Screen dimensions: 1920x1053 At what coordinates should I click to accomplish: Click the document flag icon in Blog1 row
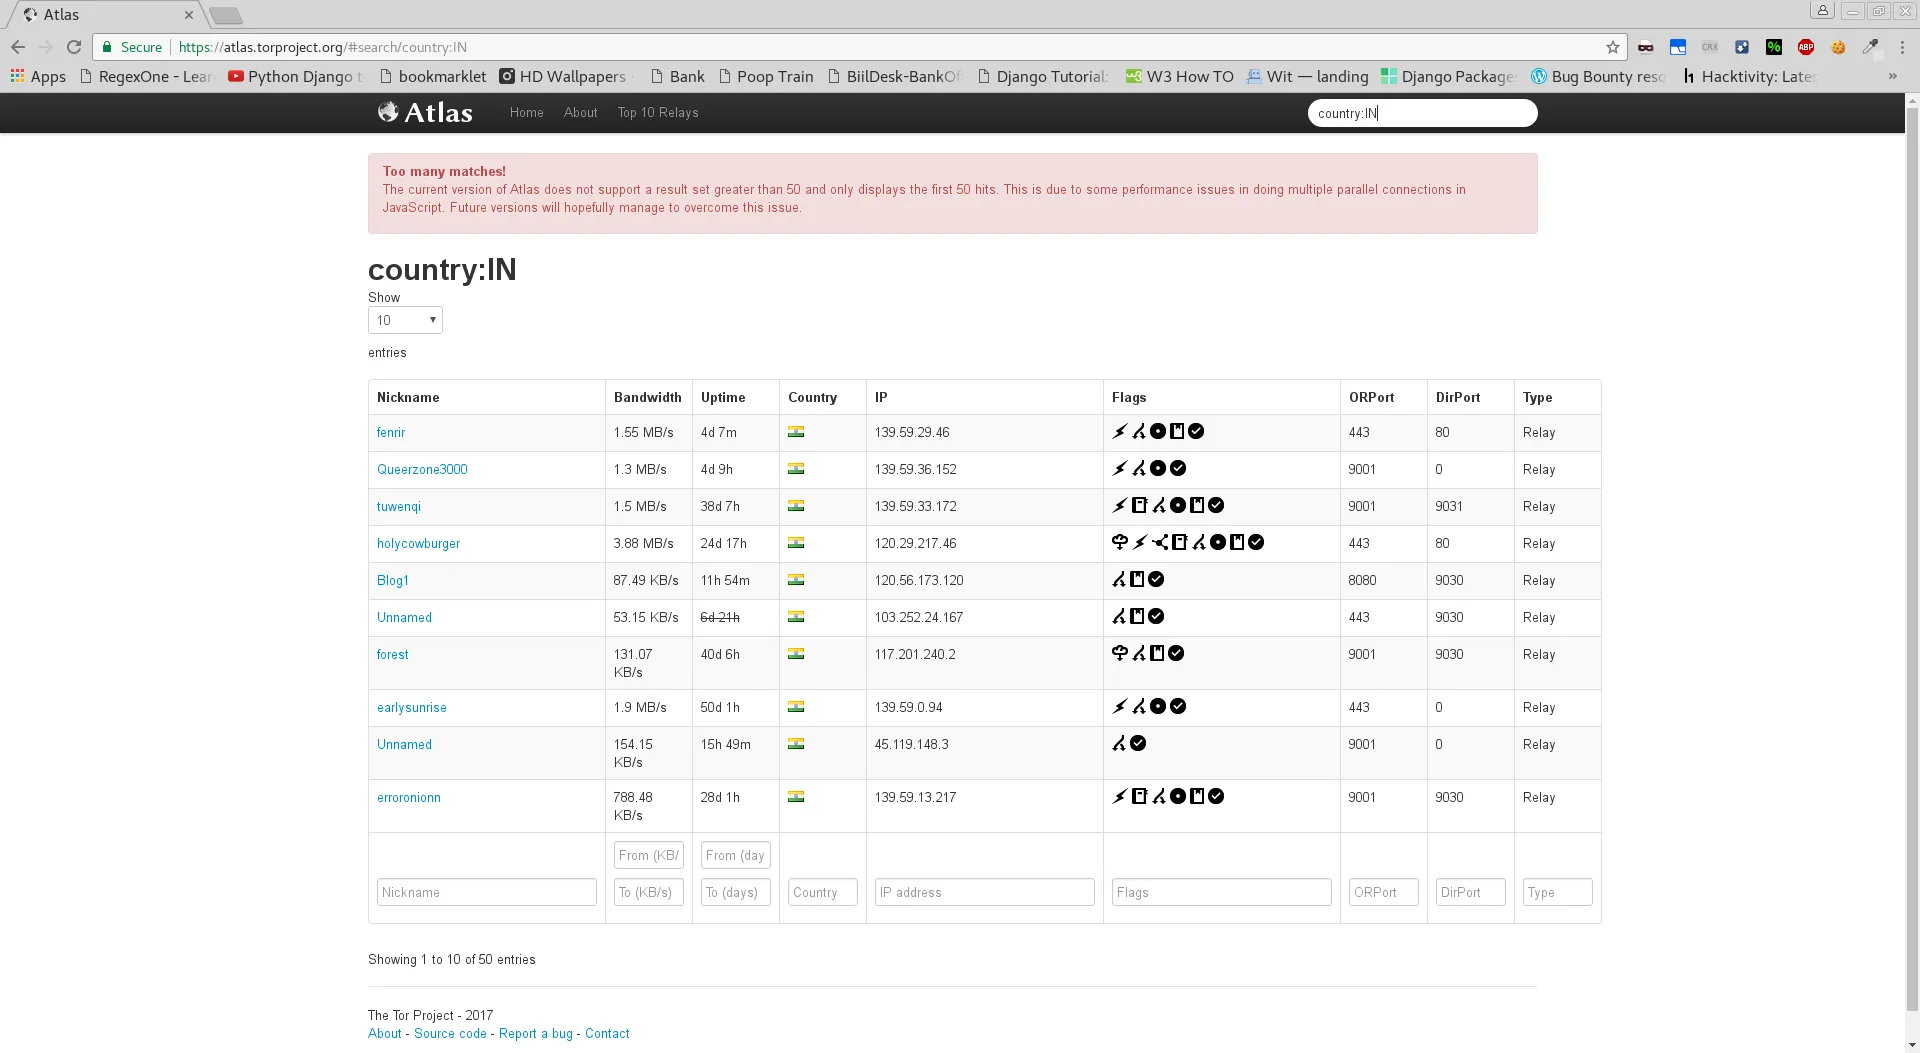pyautogui.click(x=1137, y=580)
